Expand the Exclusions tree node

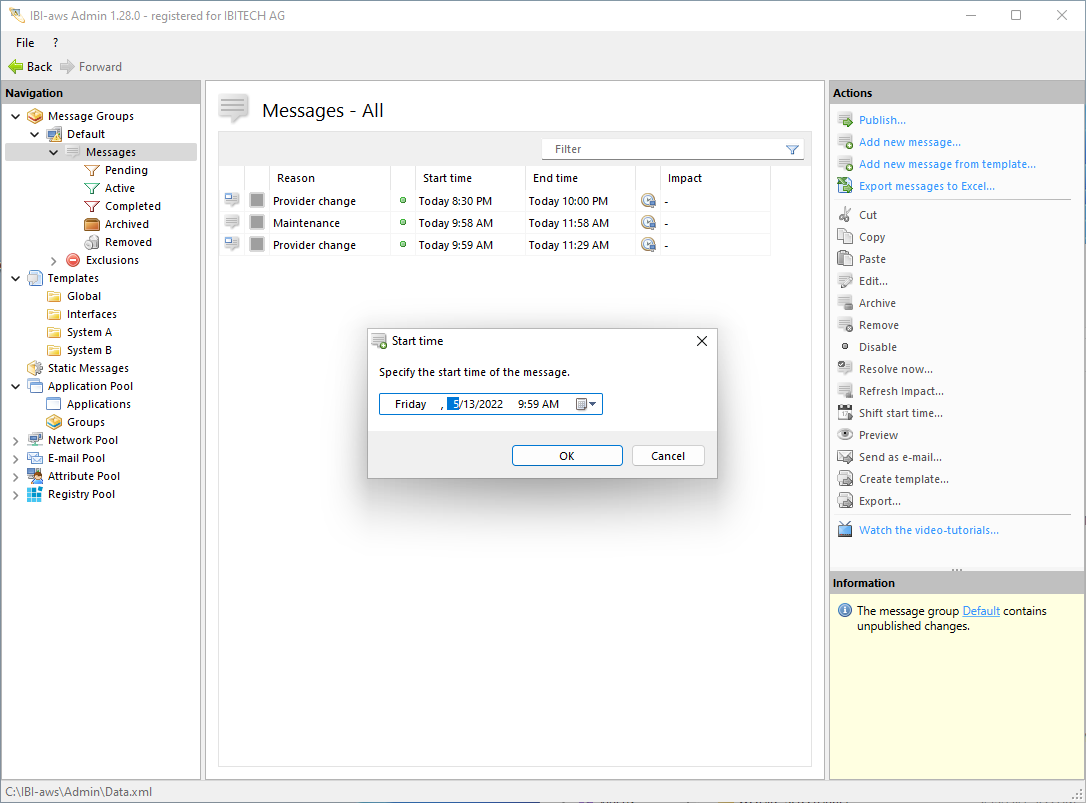(x=54, y=260)
